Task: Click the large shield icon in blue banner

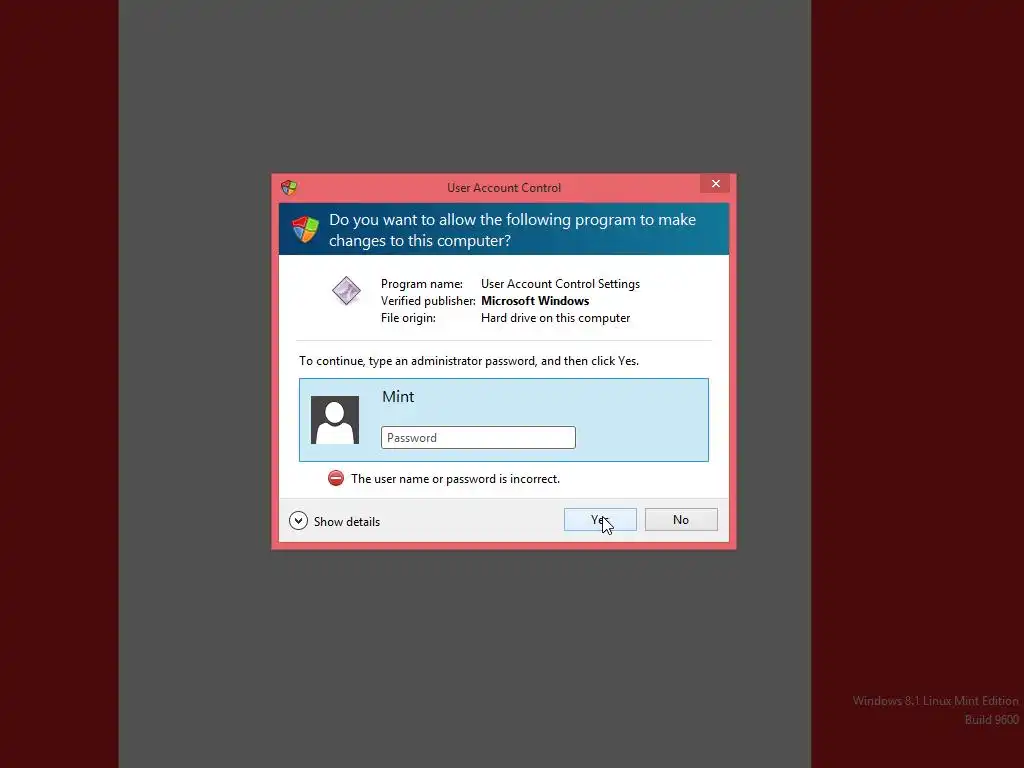Action: pyautogui.click(x=305, y=229)
